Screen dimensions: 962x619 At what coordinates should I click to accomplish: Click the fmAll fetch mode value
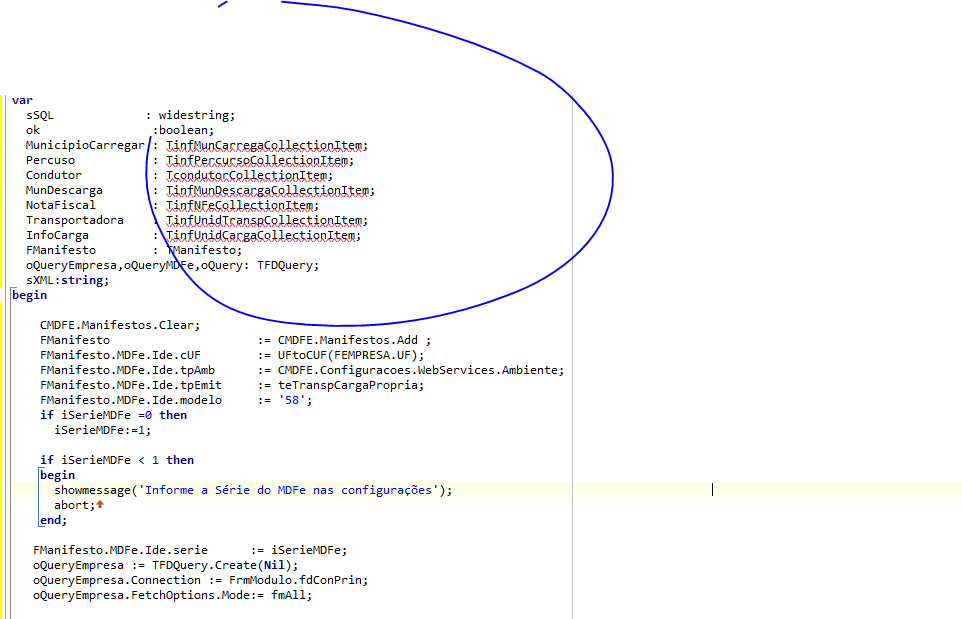coord(288,595)
